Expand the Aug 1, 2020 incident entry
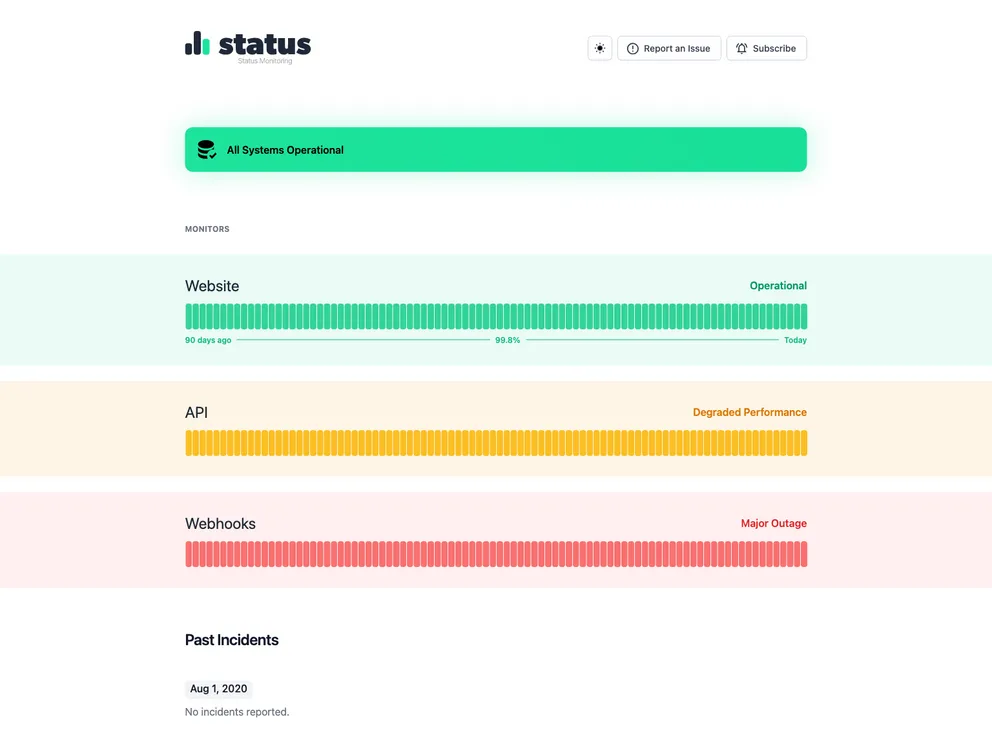Viewport: 992px width, 744px height. click(218, 688)
